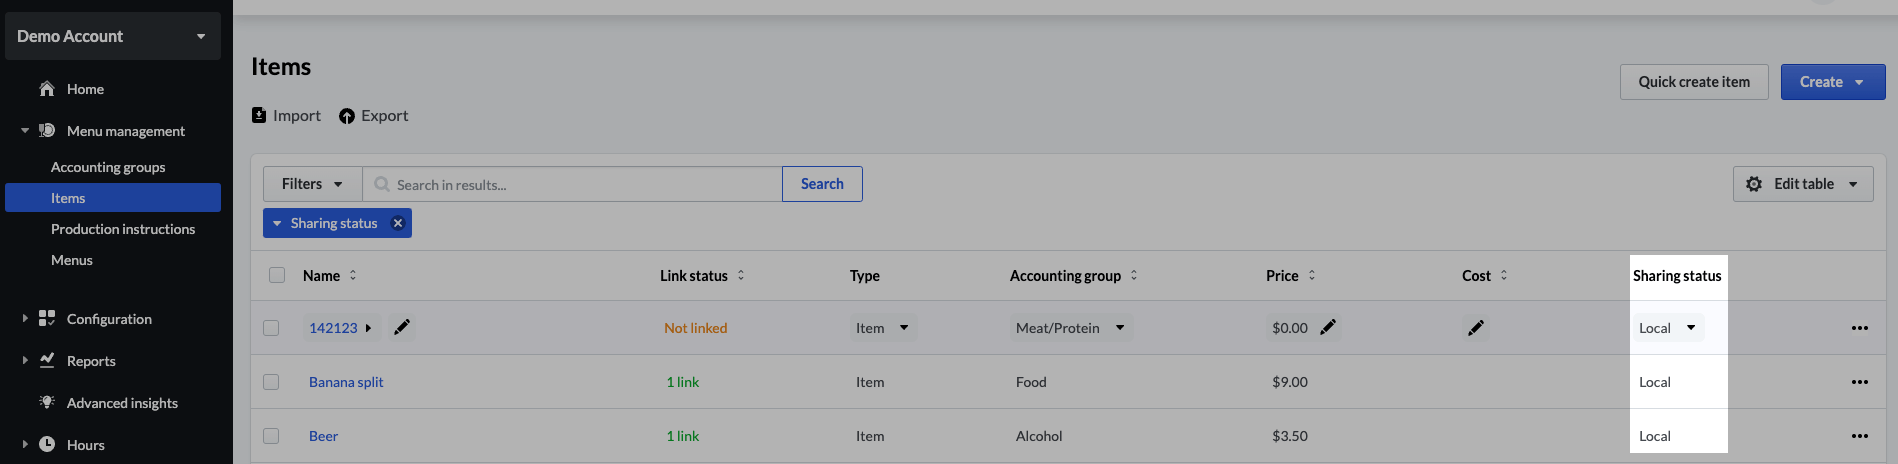Expand the Configuration sidebar section
Image resolution: width=1898 pixels, height=464 pixels.
pos(25,319)
